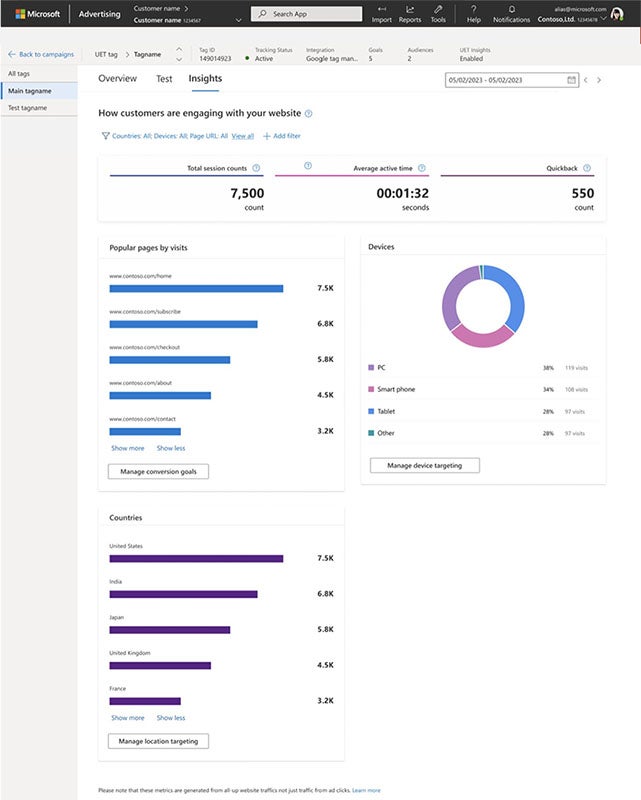
Task: Click the Help question mark icon
Action: coord(473,9)
